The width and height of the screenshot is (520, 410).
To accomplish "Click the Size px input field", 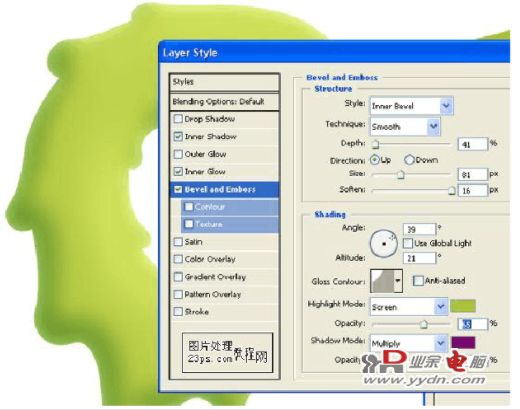I will (x=473, y=174).
